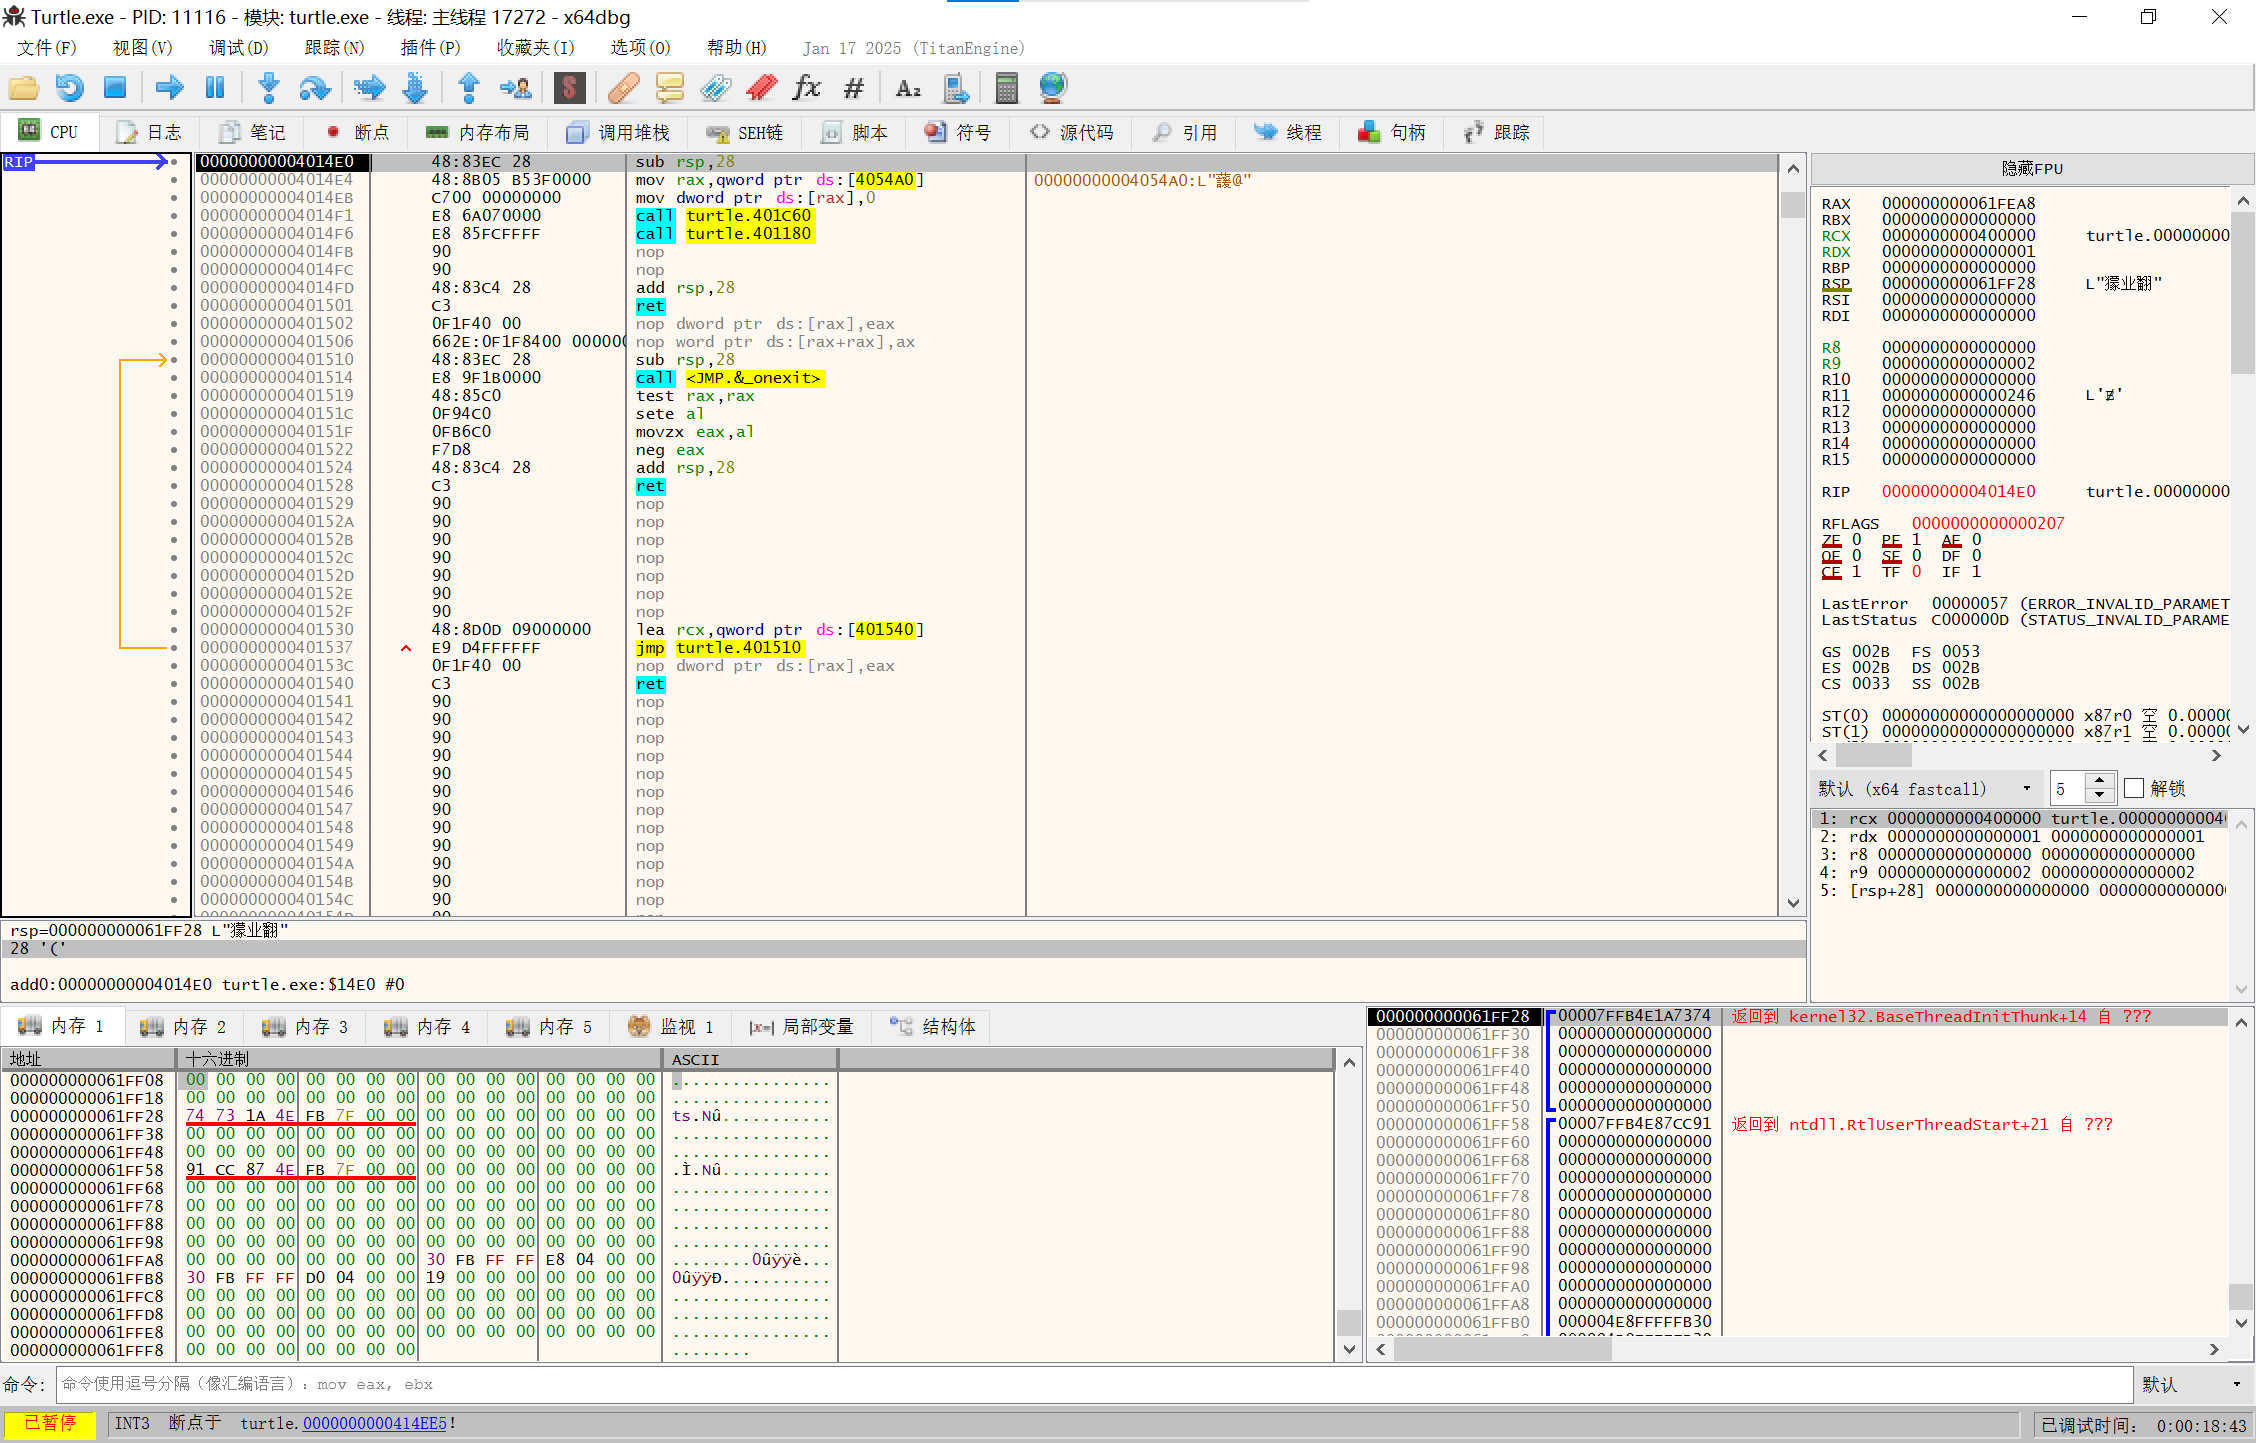Open the 文件(F) menu

point(46,47)
